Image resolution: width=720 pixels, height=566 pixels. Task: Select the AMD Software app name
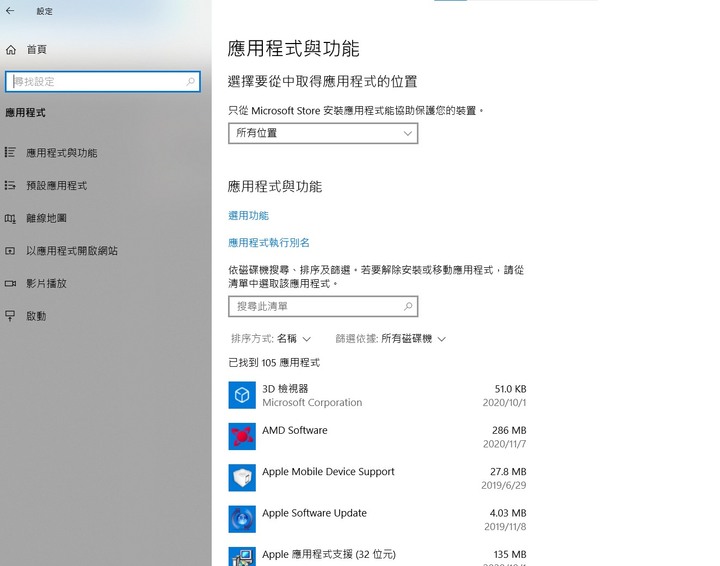[x=295, y=430]
